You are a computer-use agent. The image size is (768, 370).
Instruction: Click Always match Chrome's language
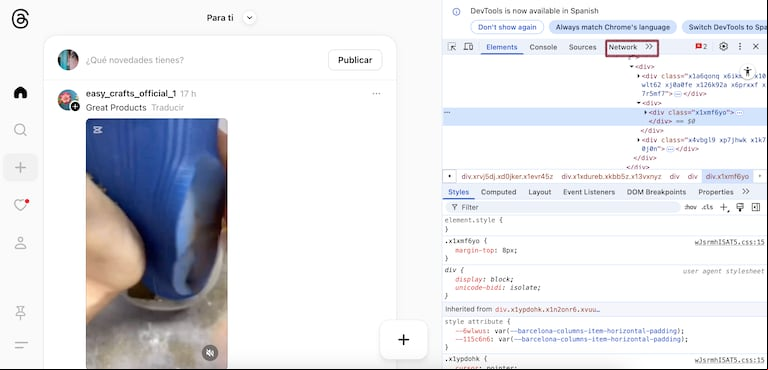[x=613, y=27]
